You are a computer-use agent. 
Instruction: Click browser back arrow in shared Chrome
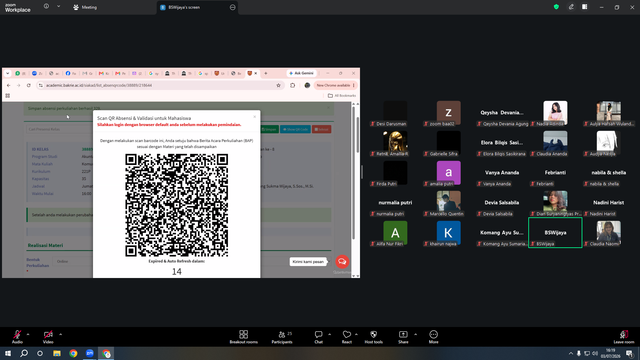pos(9,85)
